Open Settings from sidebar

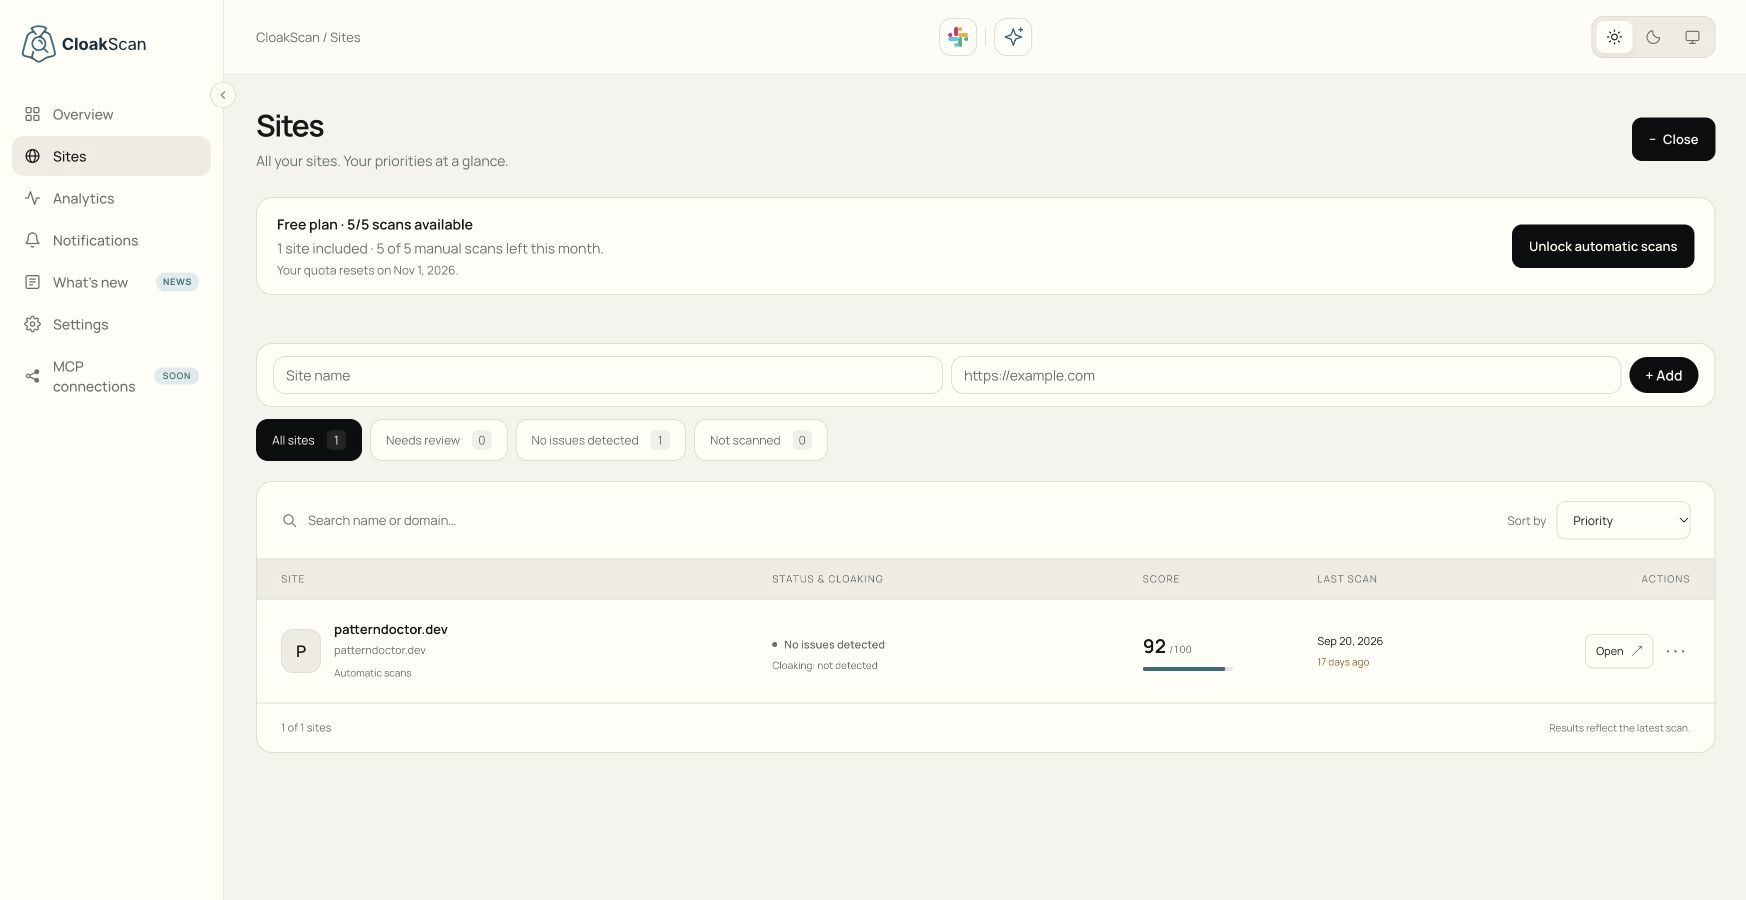[x=111, y=324]
